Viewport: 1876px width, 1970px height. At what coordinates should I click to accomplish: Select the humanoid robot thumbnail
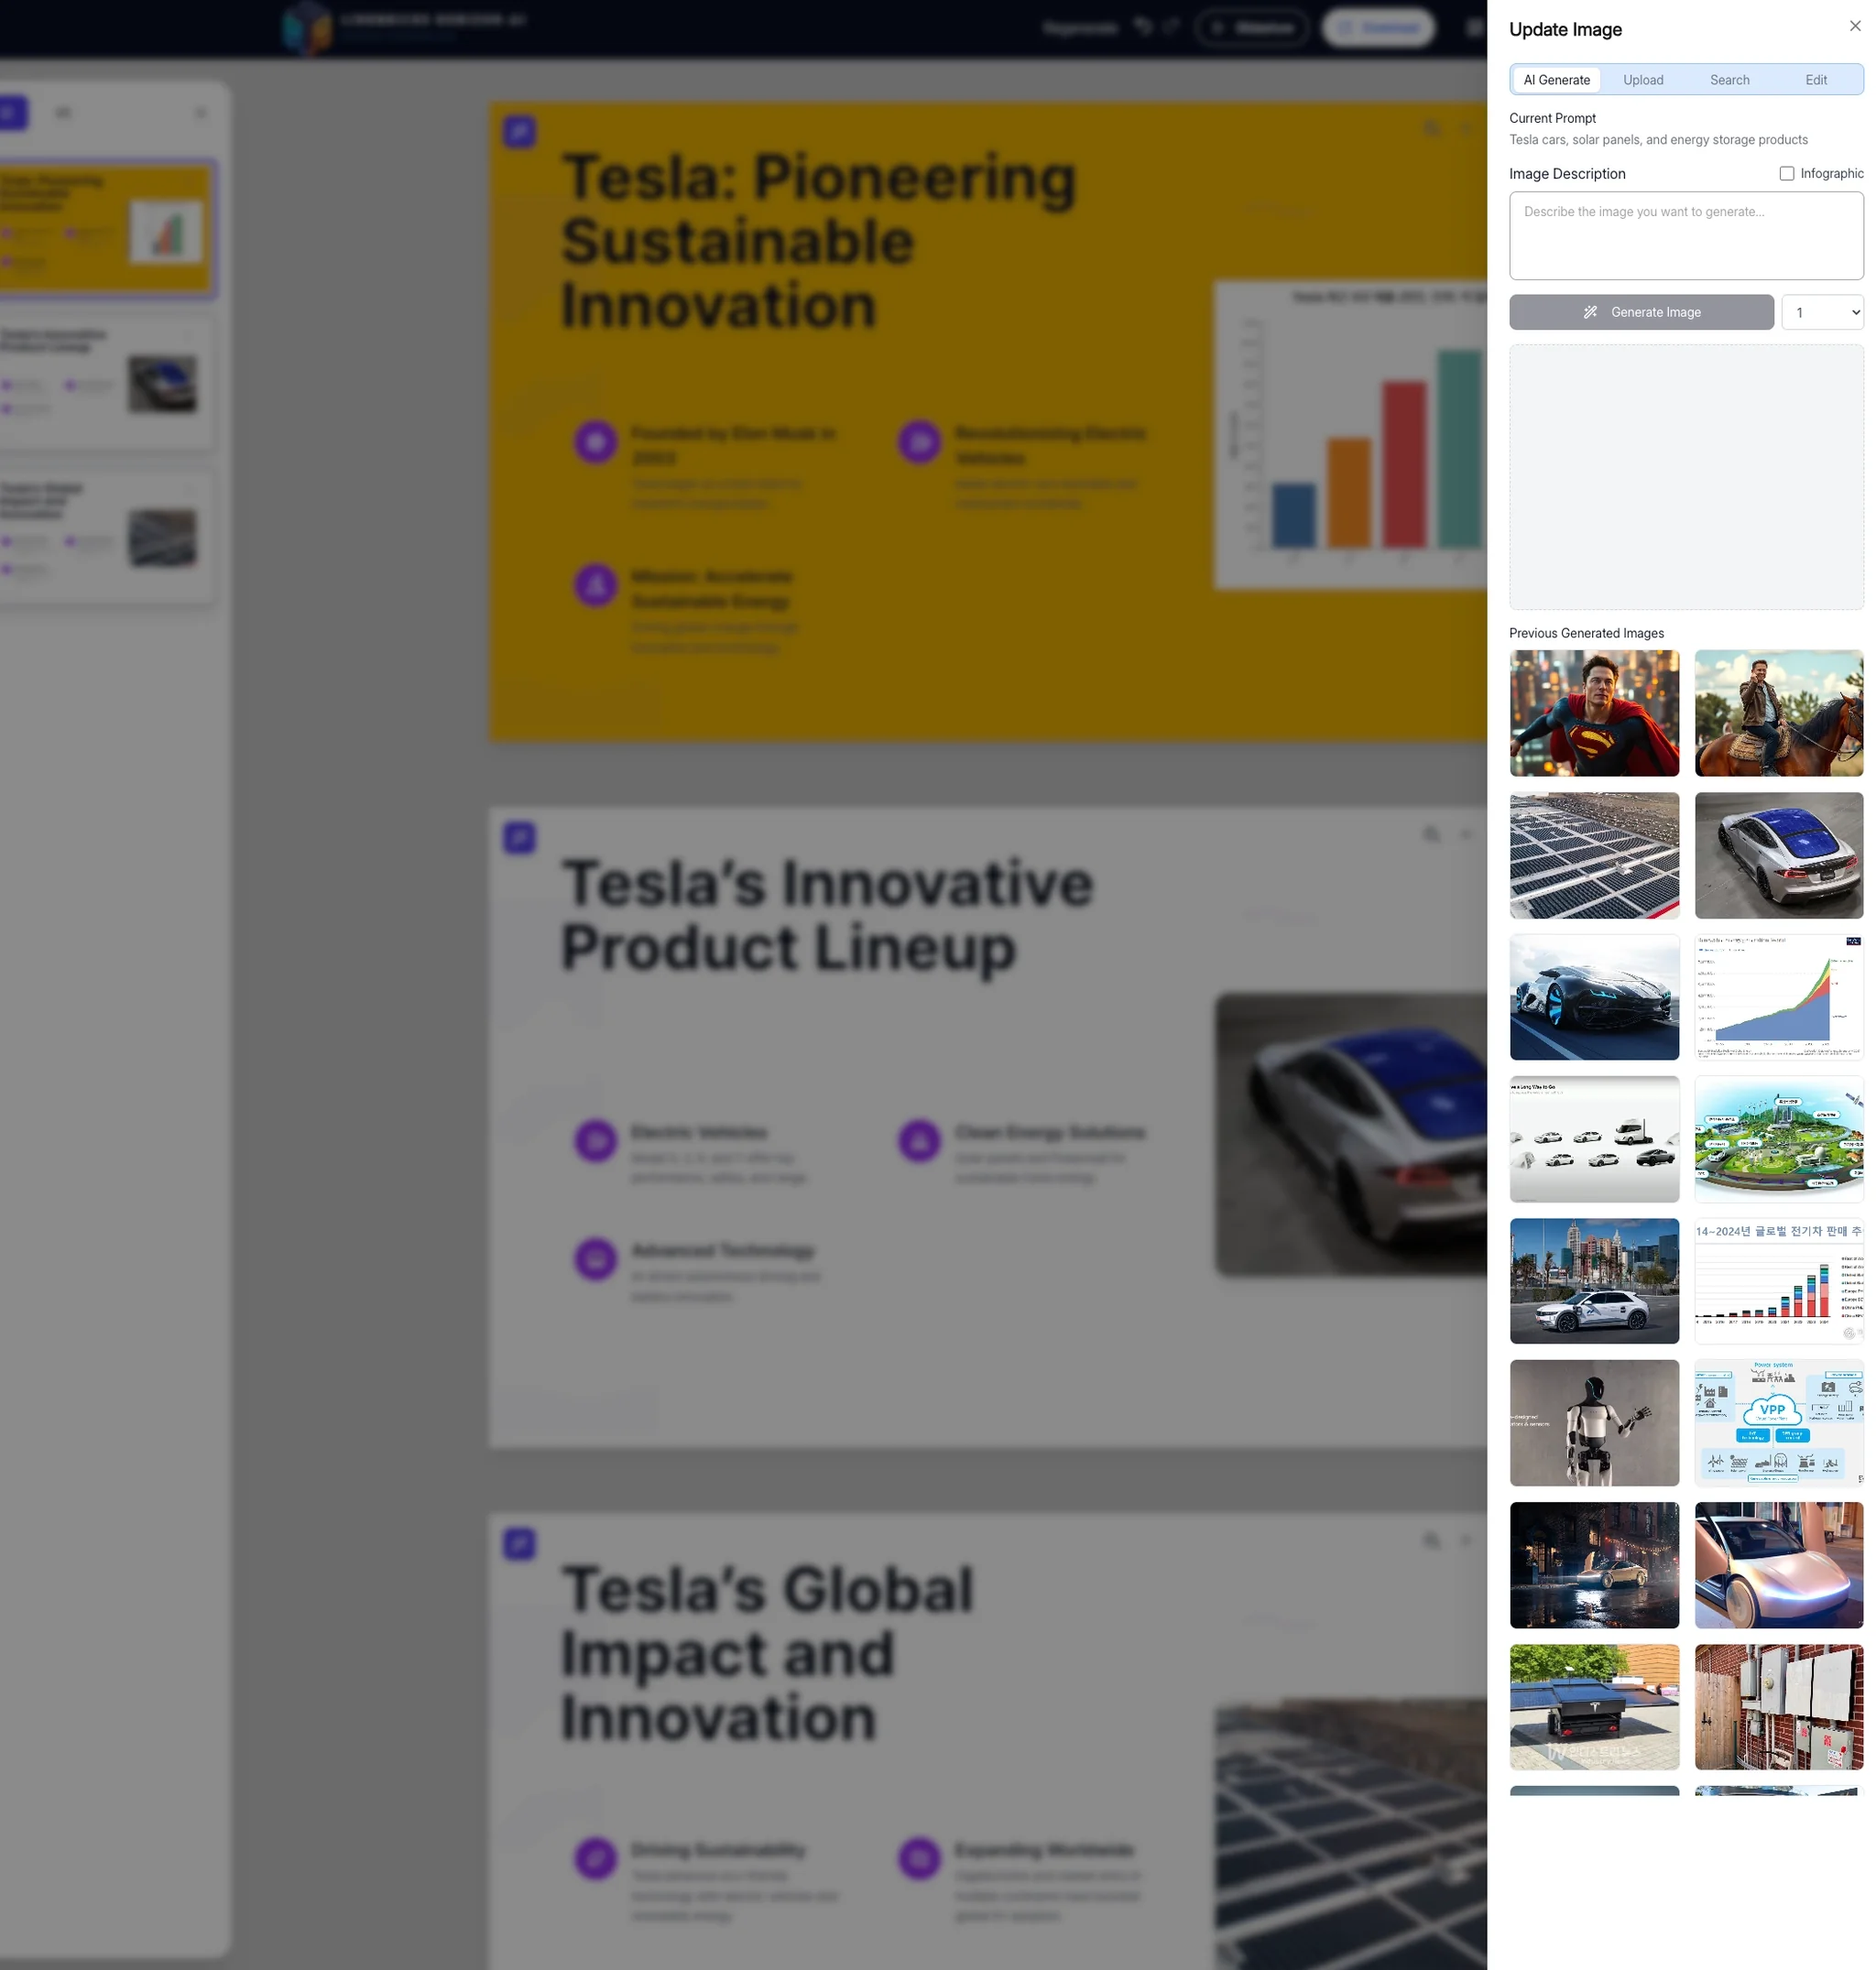(1593, 1423)
